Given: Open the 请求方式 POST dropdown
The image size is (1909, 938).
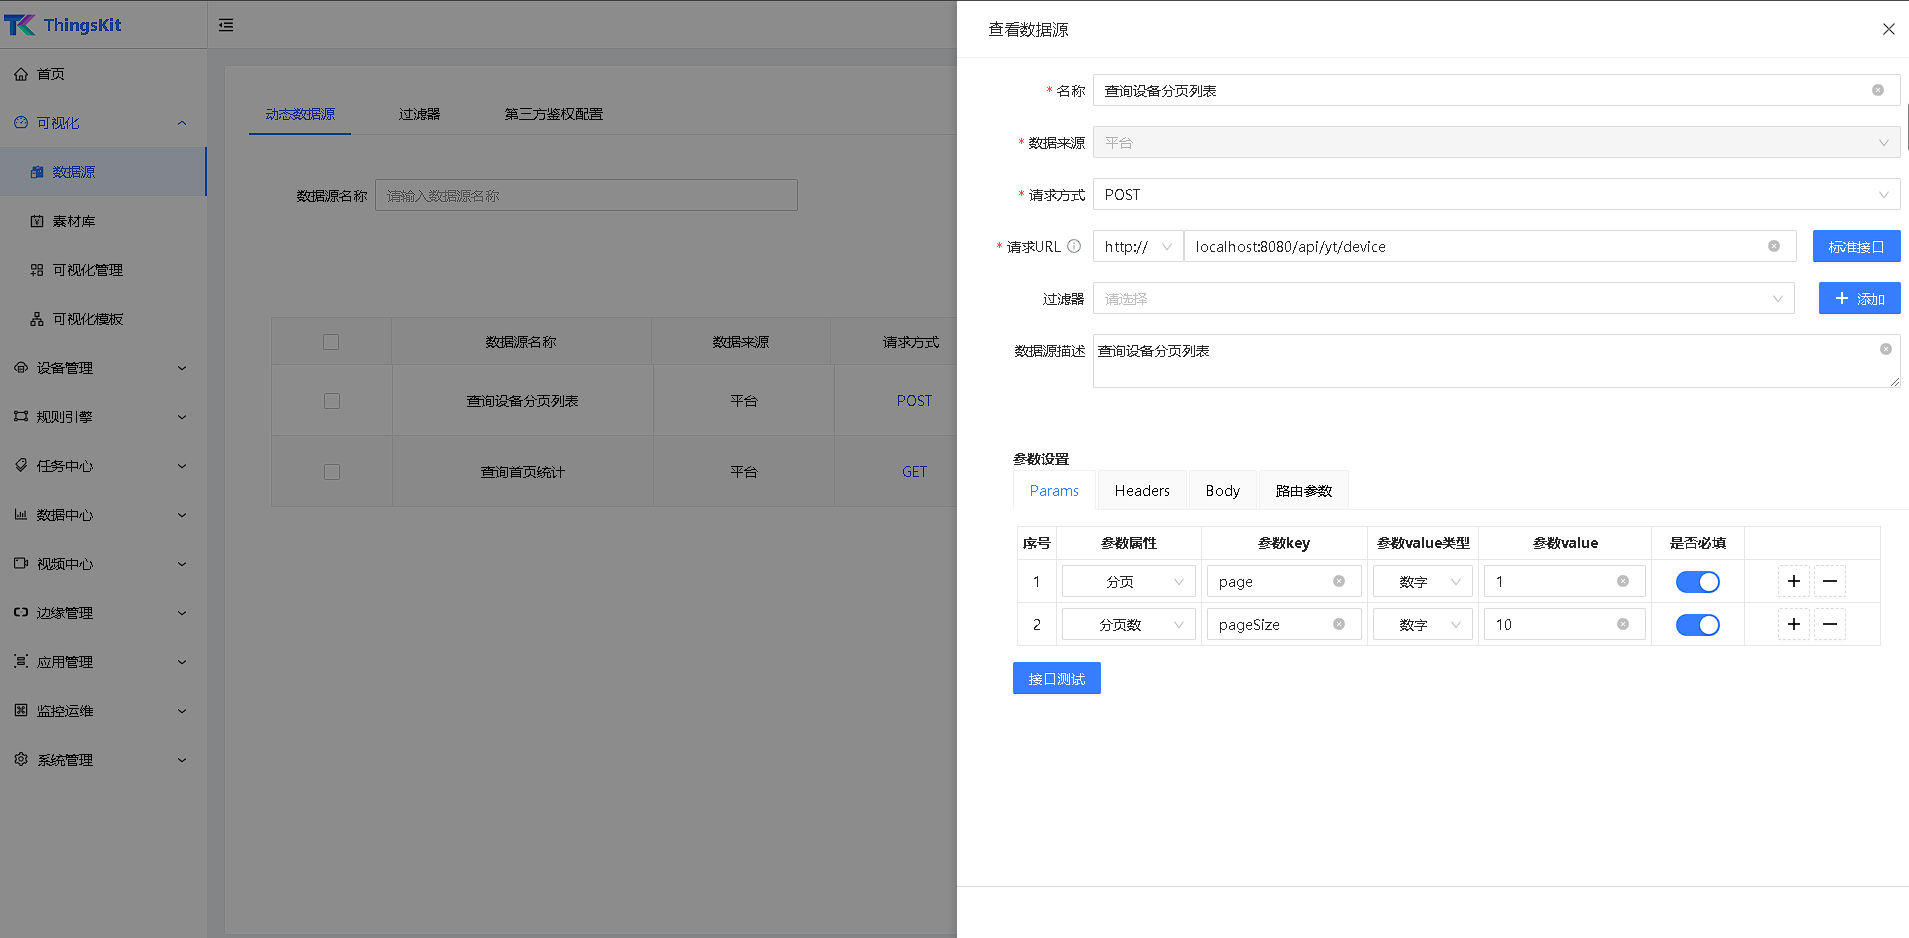Looking at the screenshot, I should coord(1495,194).
